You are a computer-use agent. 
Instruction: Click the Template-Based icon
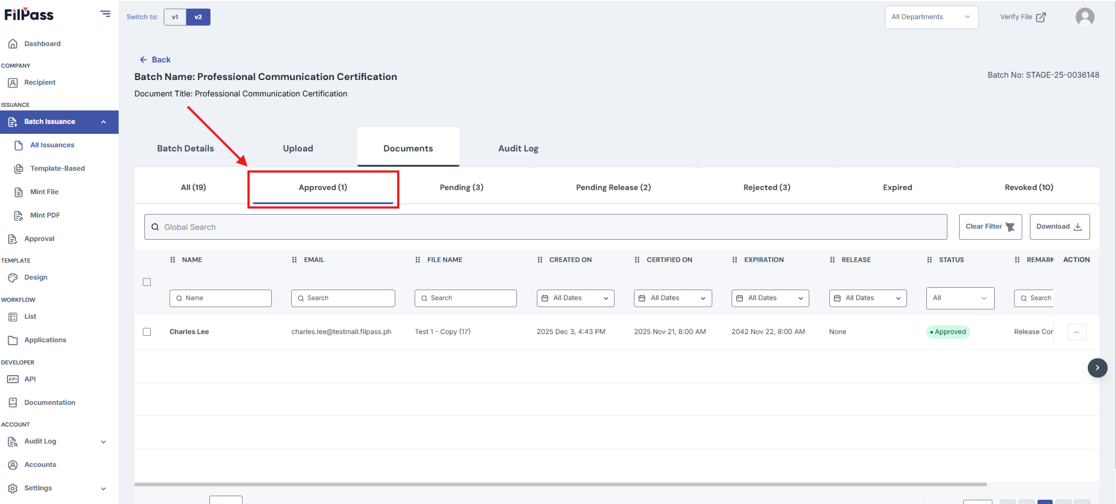pos(19,169)
